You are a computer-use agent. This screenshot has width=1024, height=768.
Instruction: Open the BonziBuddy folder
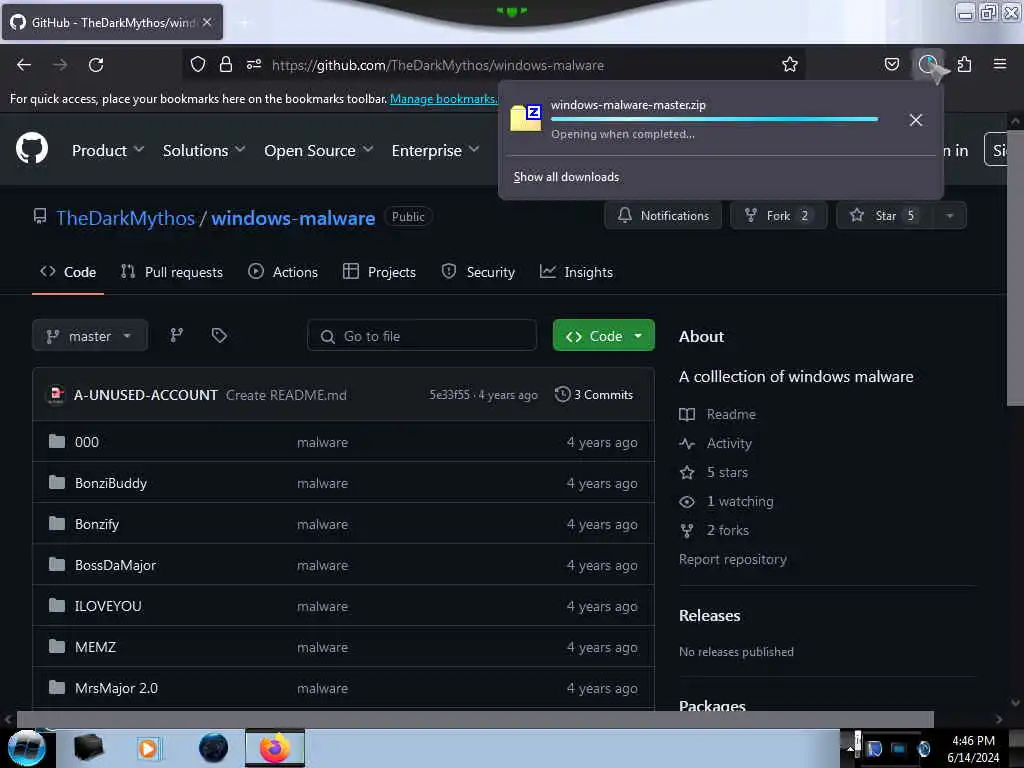[x=111, y=483]
